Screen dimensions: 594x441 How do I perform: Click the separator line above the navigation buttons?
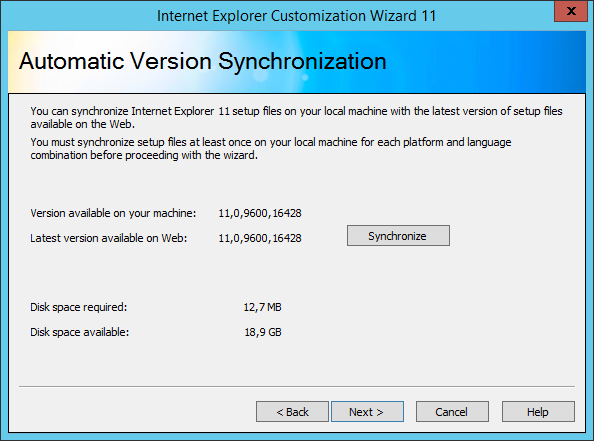click(x=297, y=387)
